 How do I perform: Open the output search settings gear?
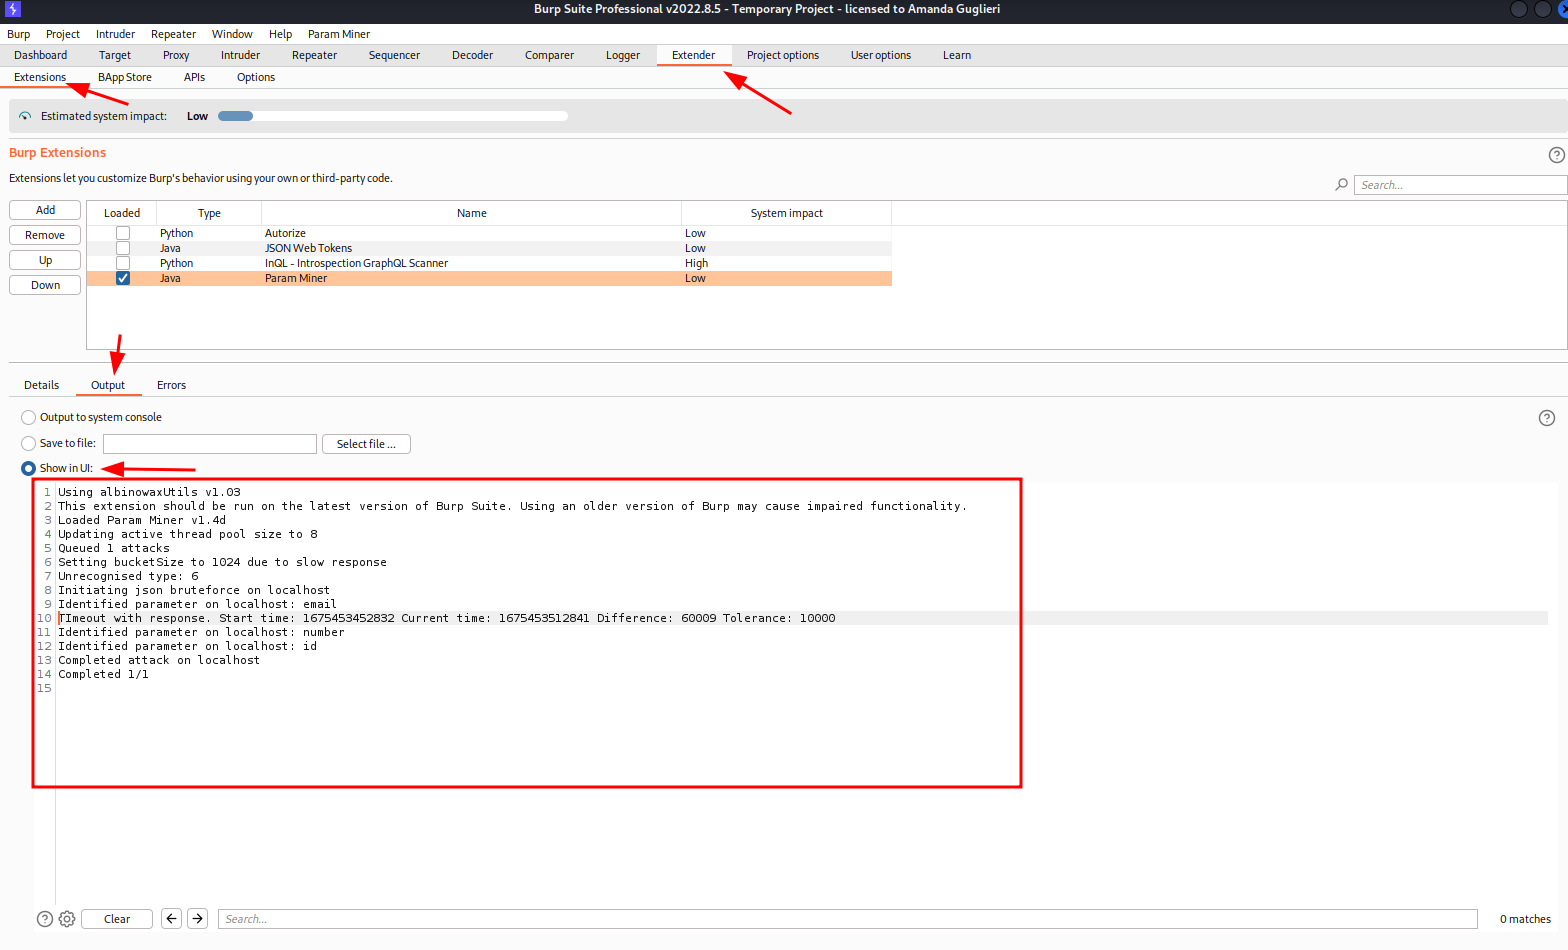click(x=67, y=919)
